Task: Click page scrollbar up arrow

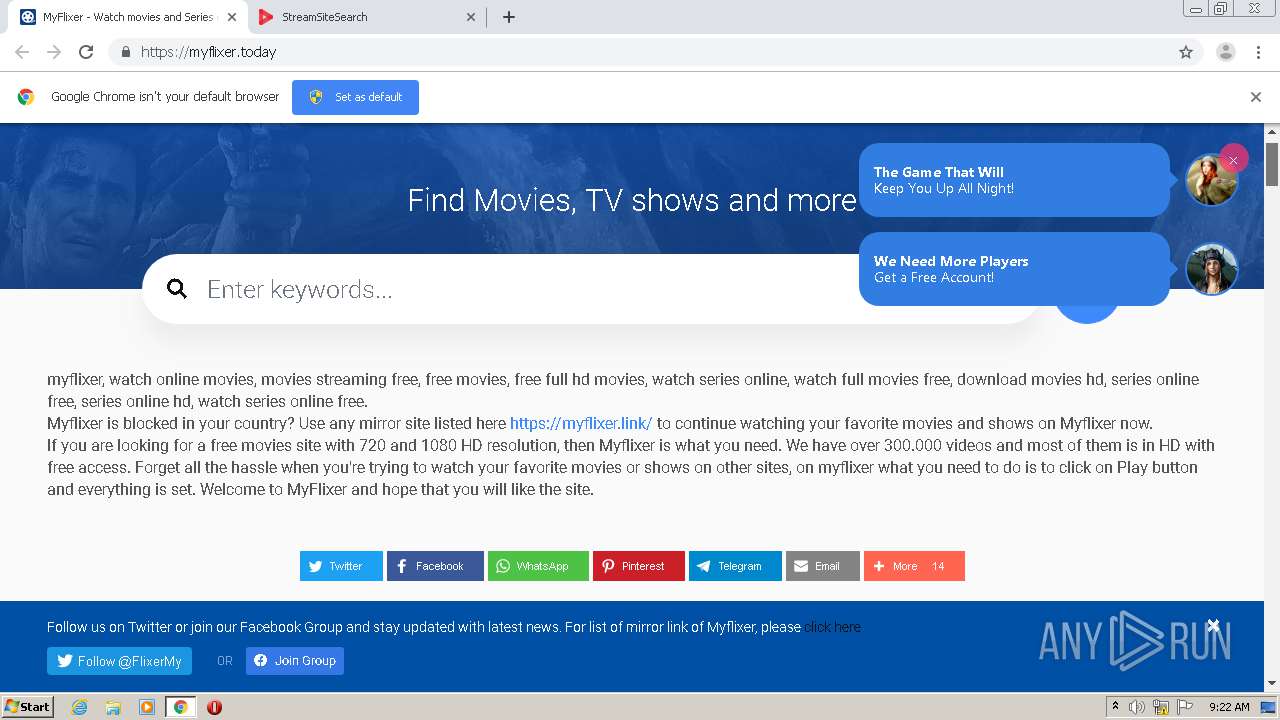Action: point(1272,132)
